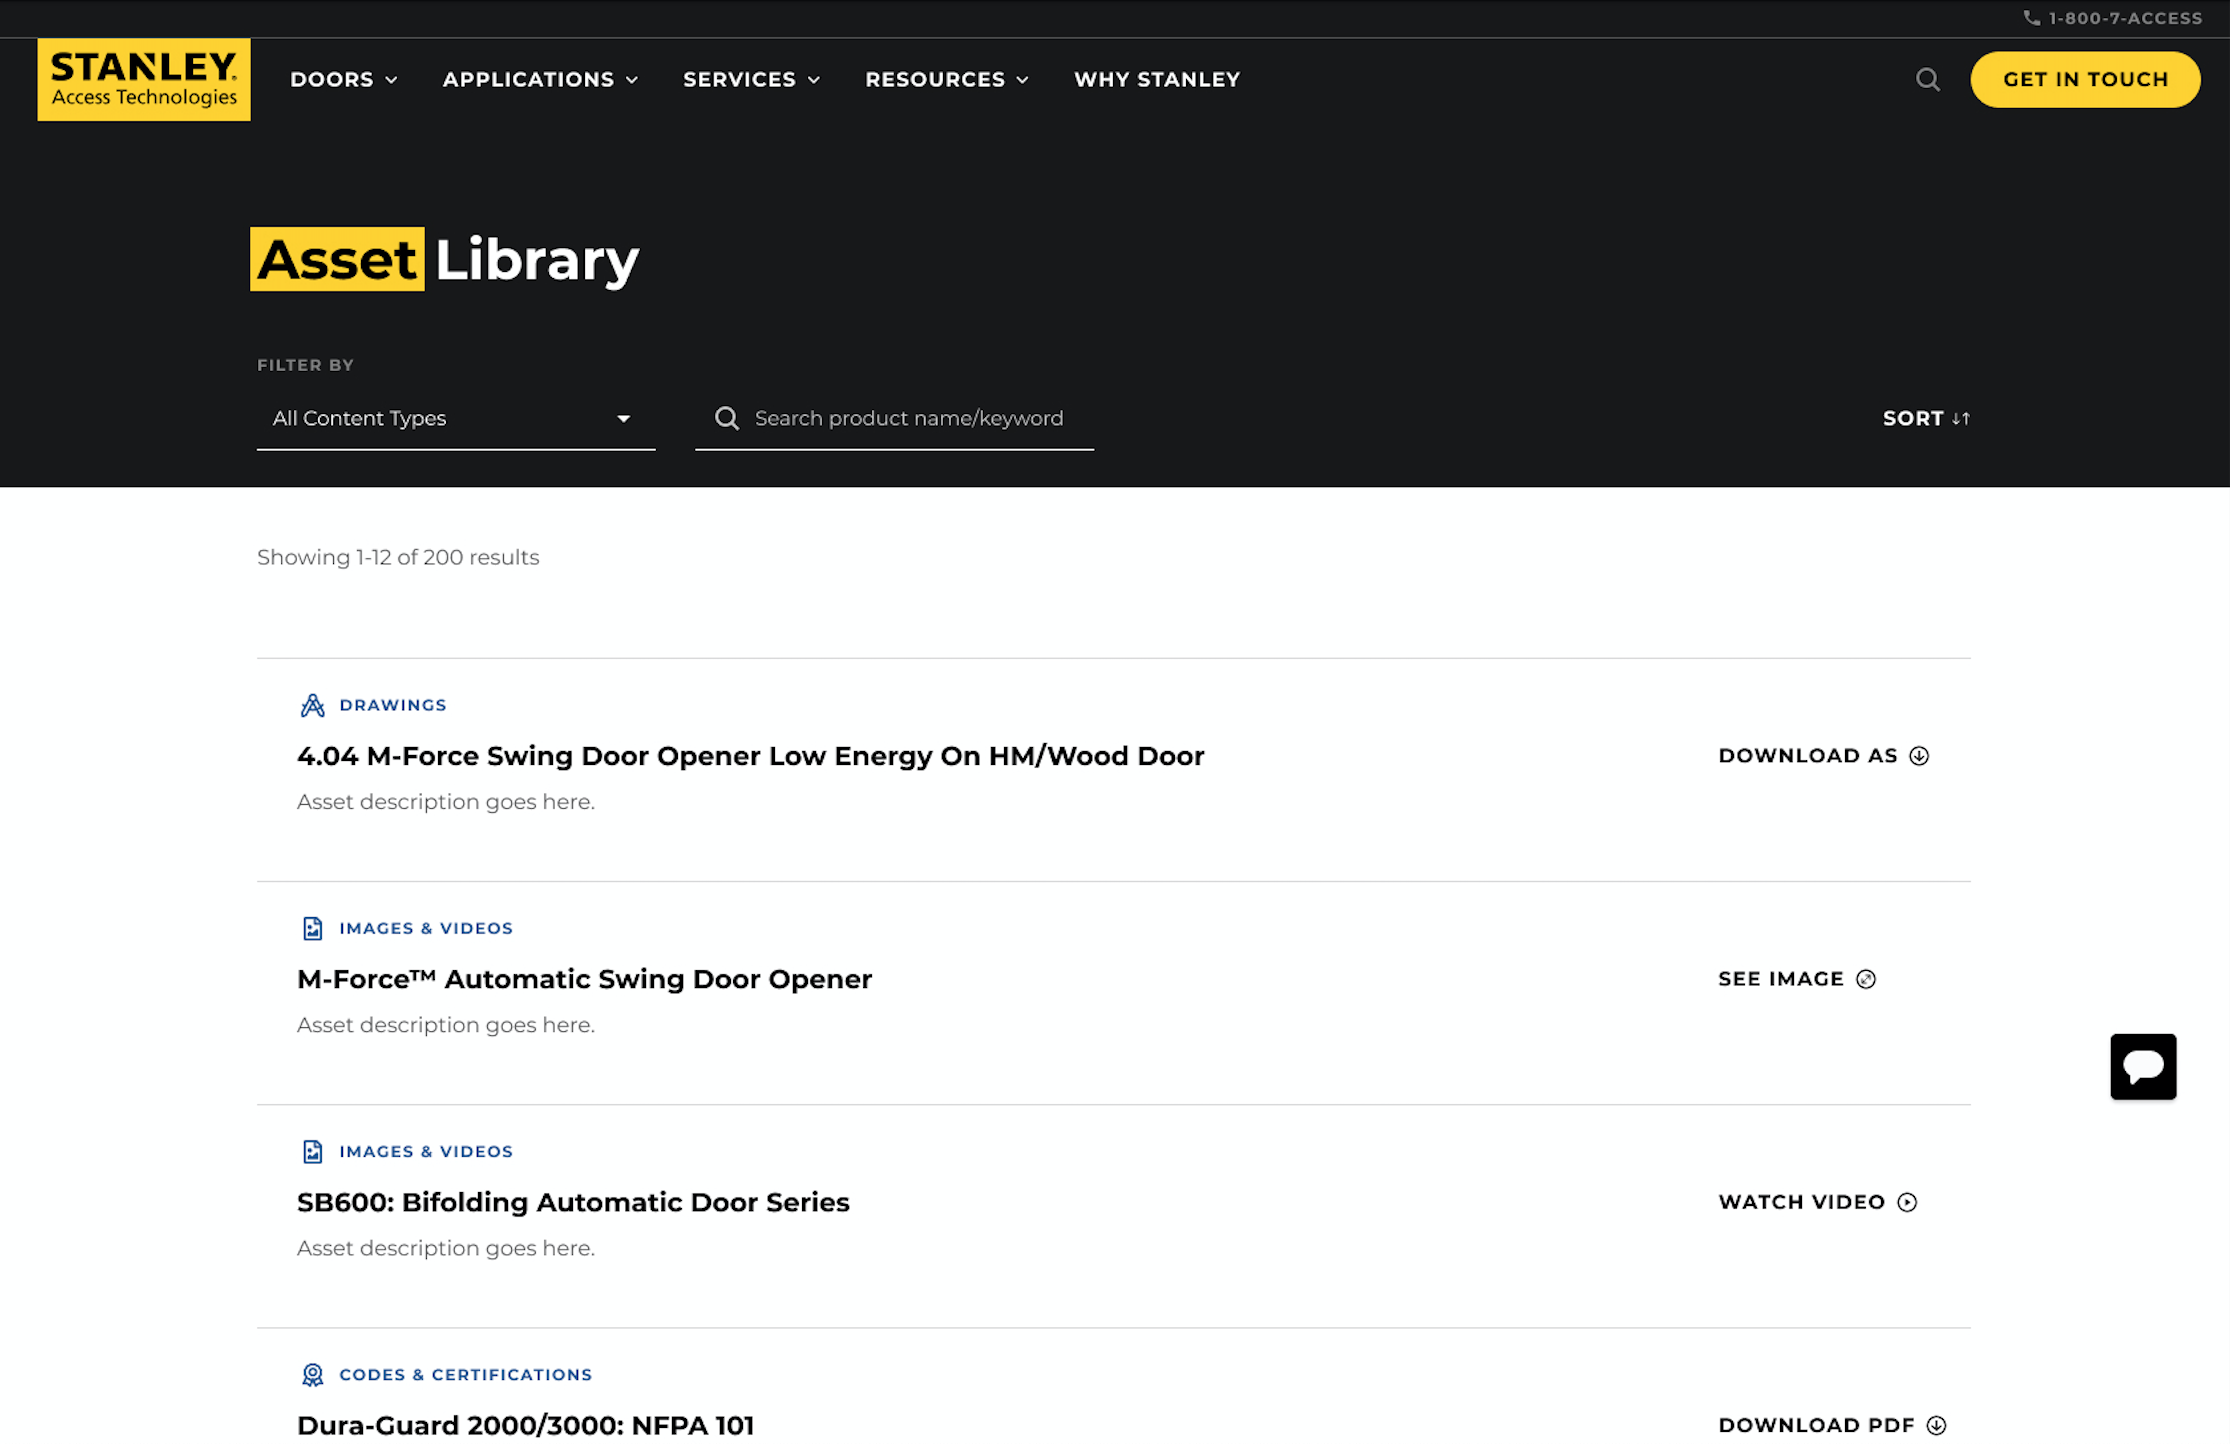Open the live chat bubble widget
Viewport: 2230px width, 1444px height.
[2142, 1066]
